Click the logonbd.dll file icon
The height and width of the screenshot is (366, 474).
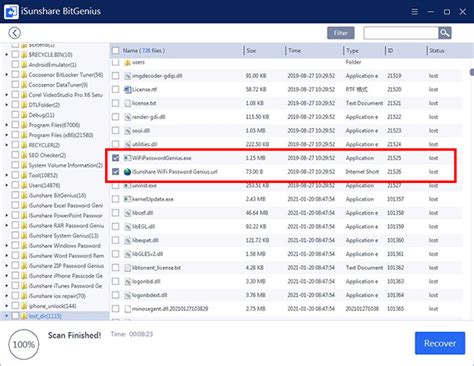tap(127, 281)
